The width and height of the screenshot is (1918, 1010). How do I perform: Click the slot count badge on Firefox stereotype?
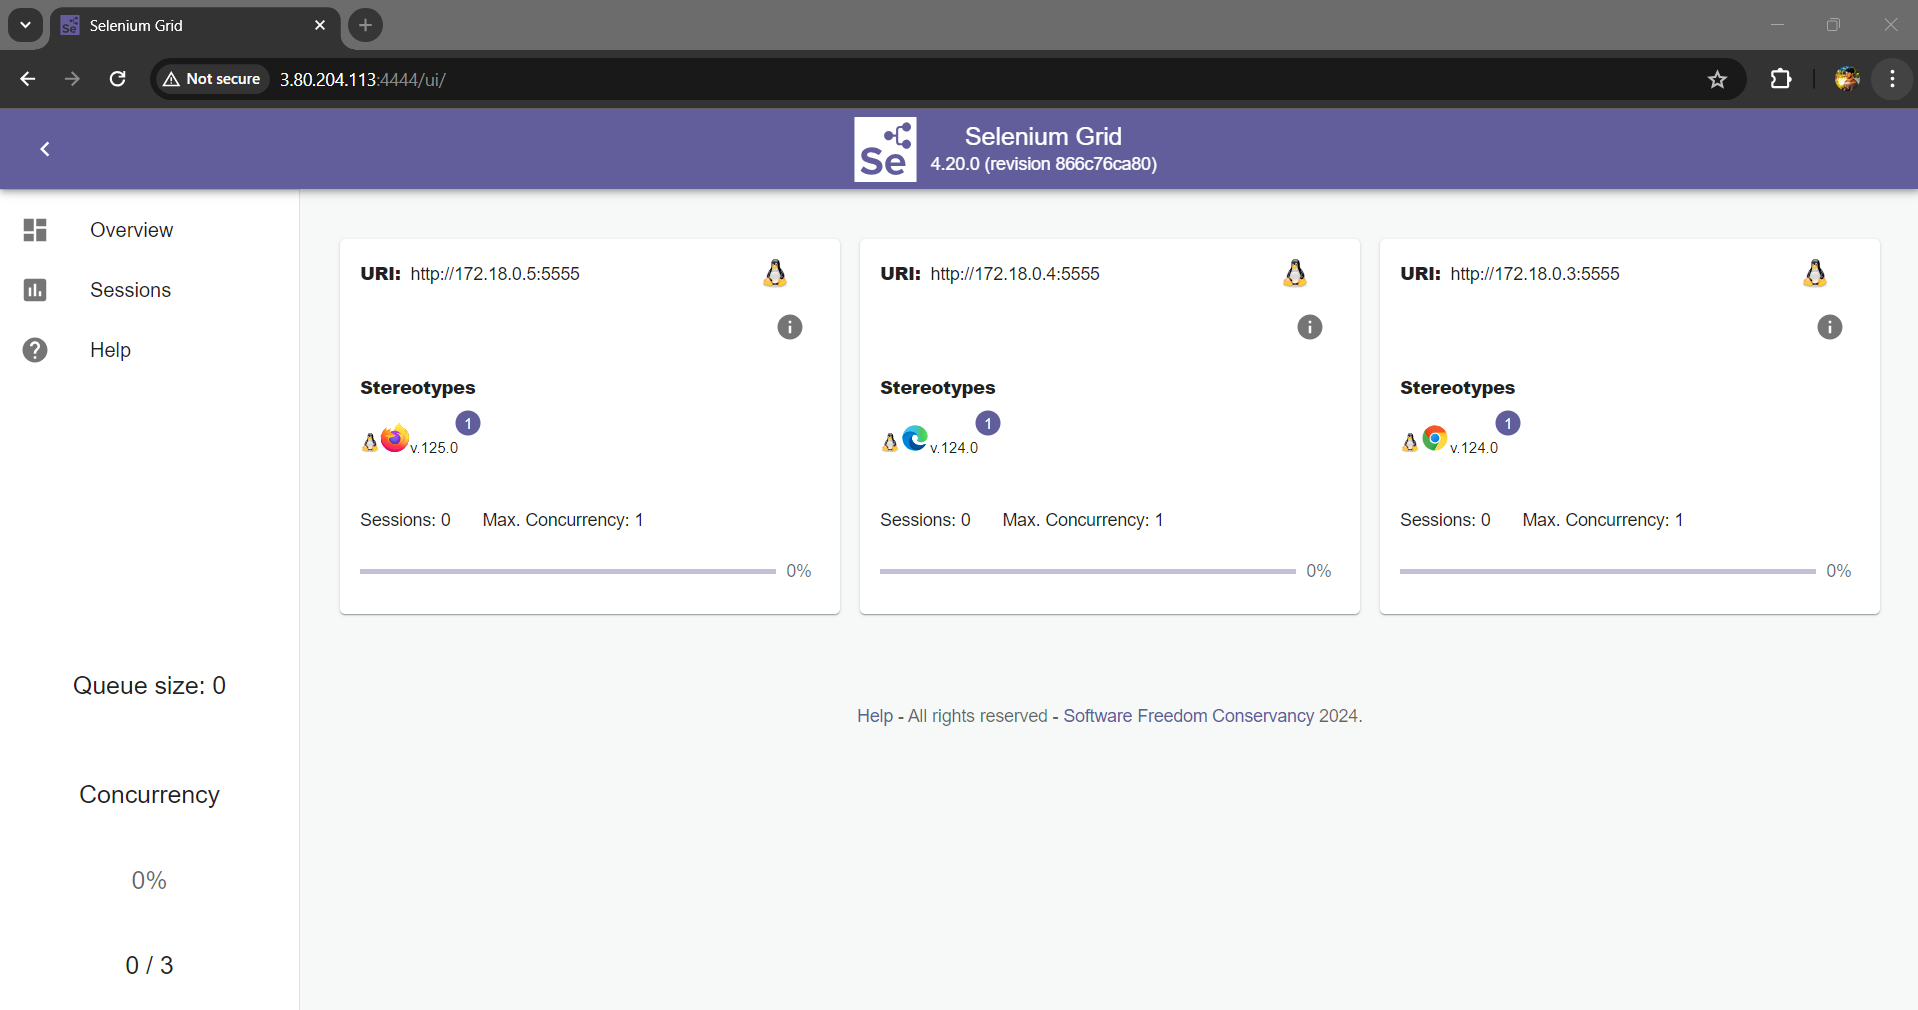[x=468, y=423]
